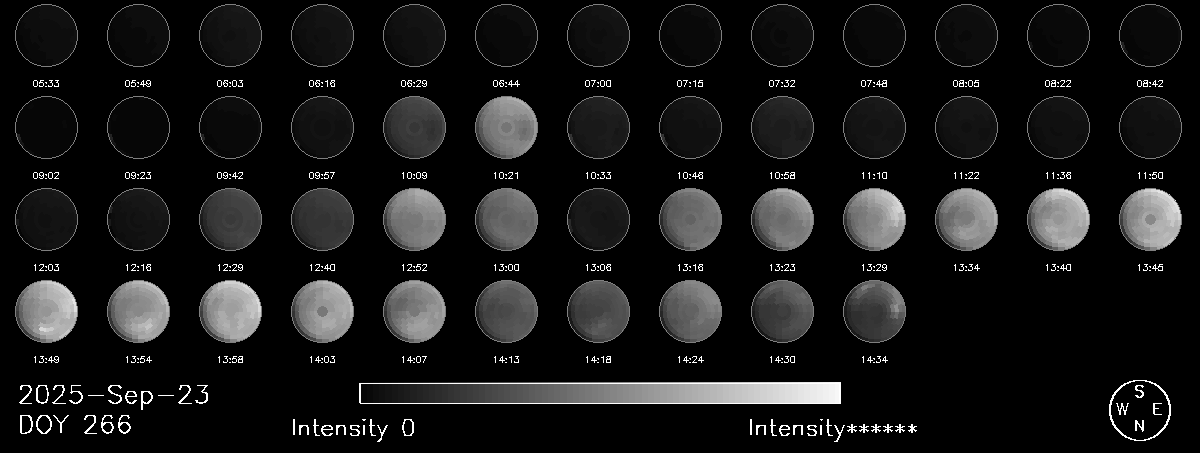Open the disk thumbnail at 10:09
The width and height of the screenshot is (1200, 453).
(414, 128)
